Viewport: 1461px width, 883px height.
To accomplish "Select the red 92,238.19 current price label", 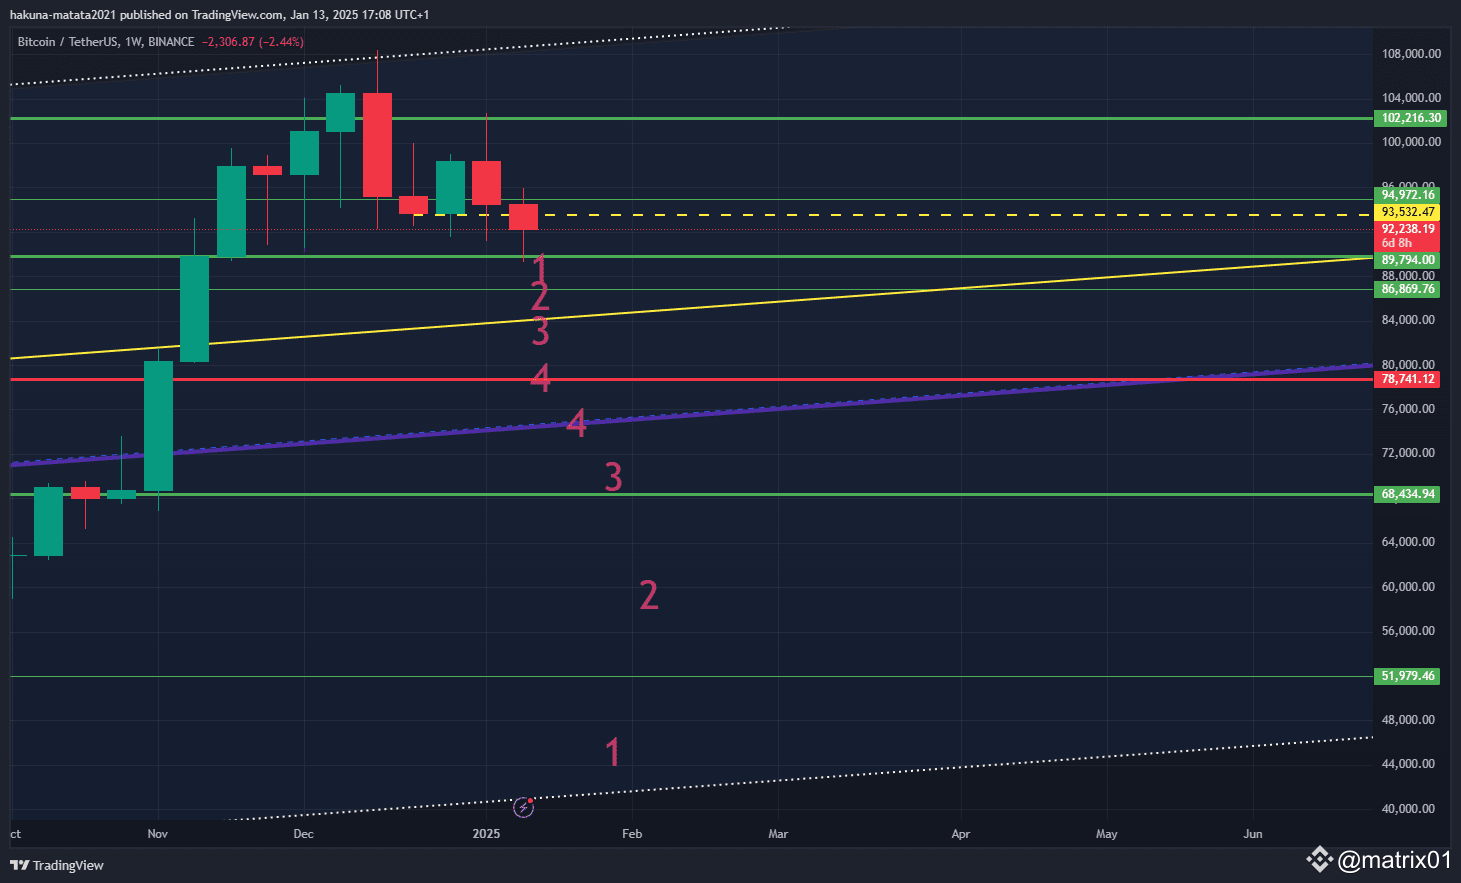I will pos(1406,229).
